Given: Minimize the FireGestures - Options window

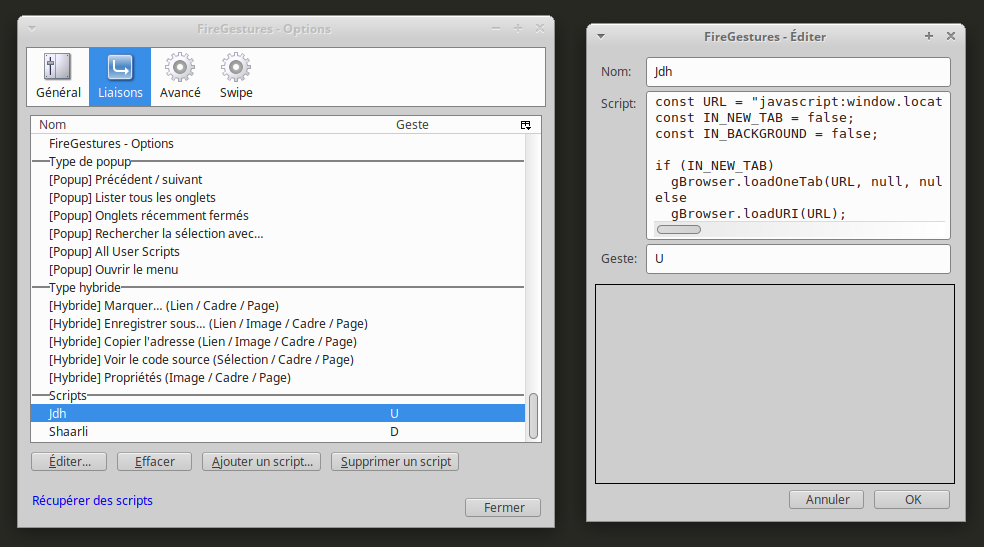Looking at the screenshot, I should [x=496, y=28].
